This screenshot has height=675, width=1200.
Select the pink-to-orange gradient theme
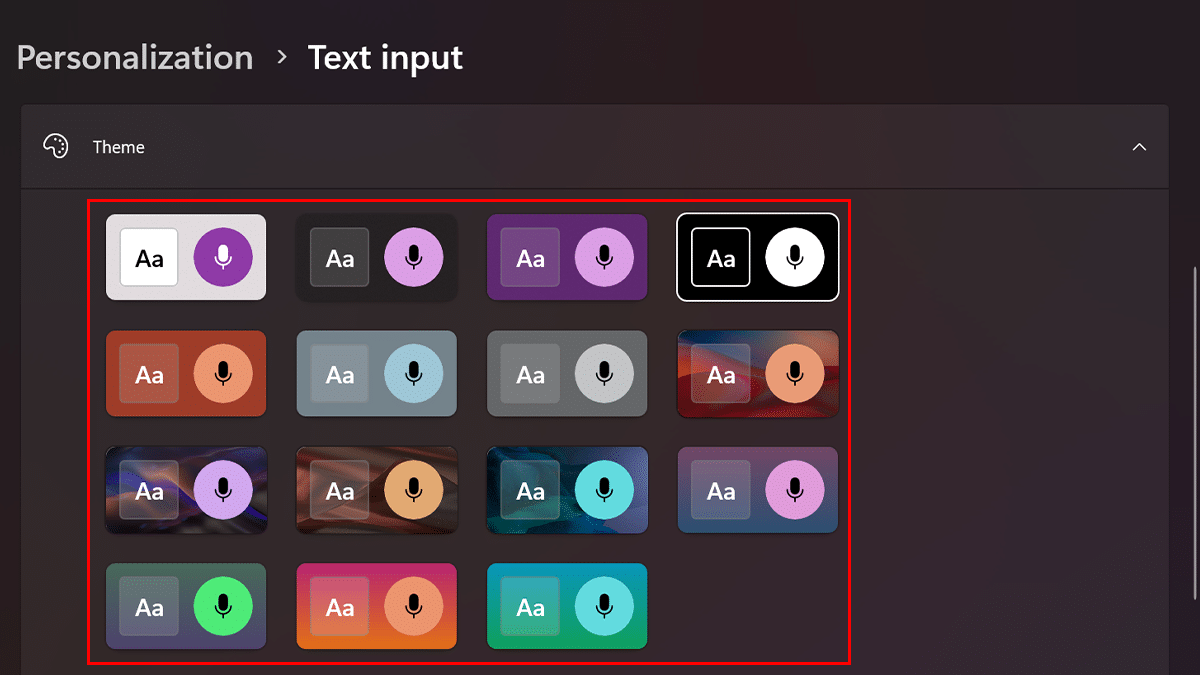point(377,606)
